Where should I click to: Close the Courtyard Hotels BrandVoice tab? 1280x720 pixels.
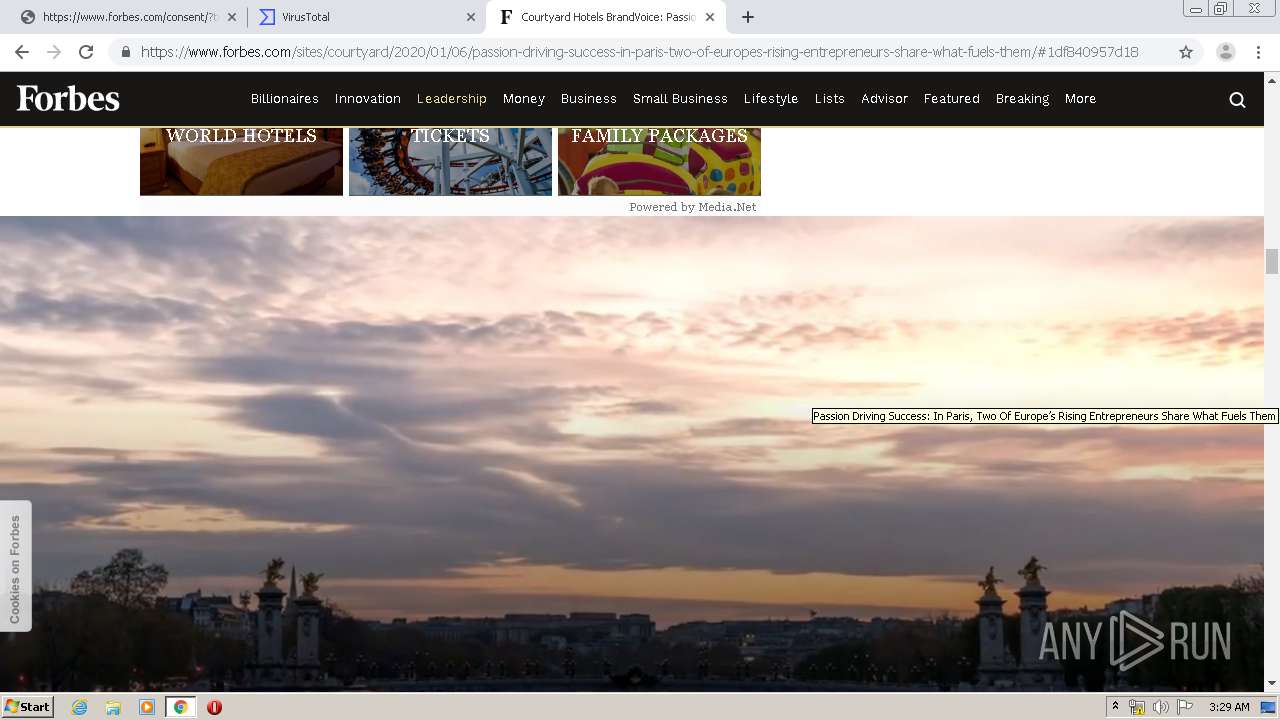(709, 17)
